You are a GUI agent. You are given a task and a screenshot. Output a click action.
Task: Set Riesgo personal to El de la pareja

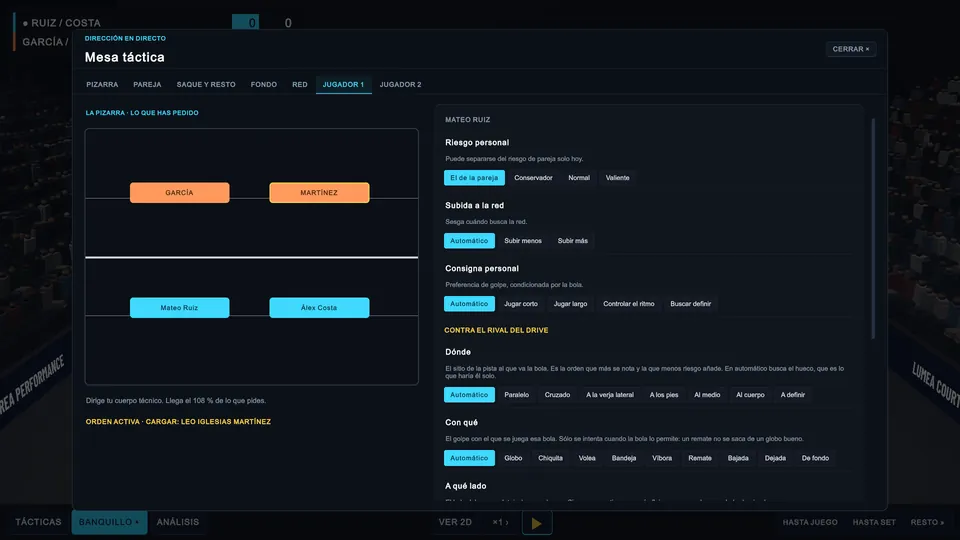coord(474,178)
